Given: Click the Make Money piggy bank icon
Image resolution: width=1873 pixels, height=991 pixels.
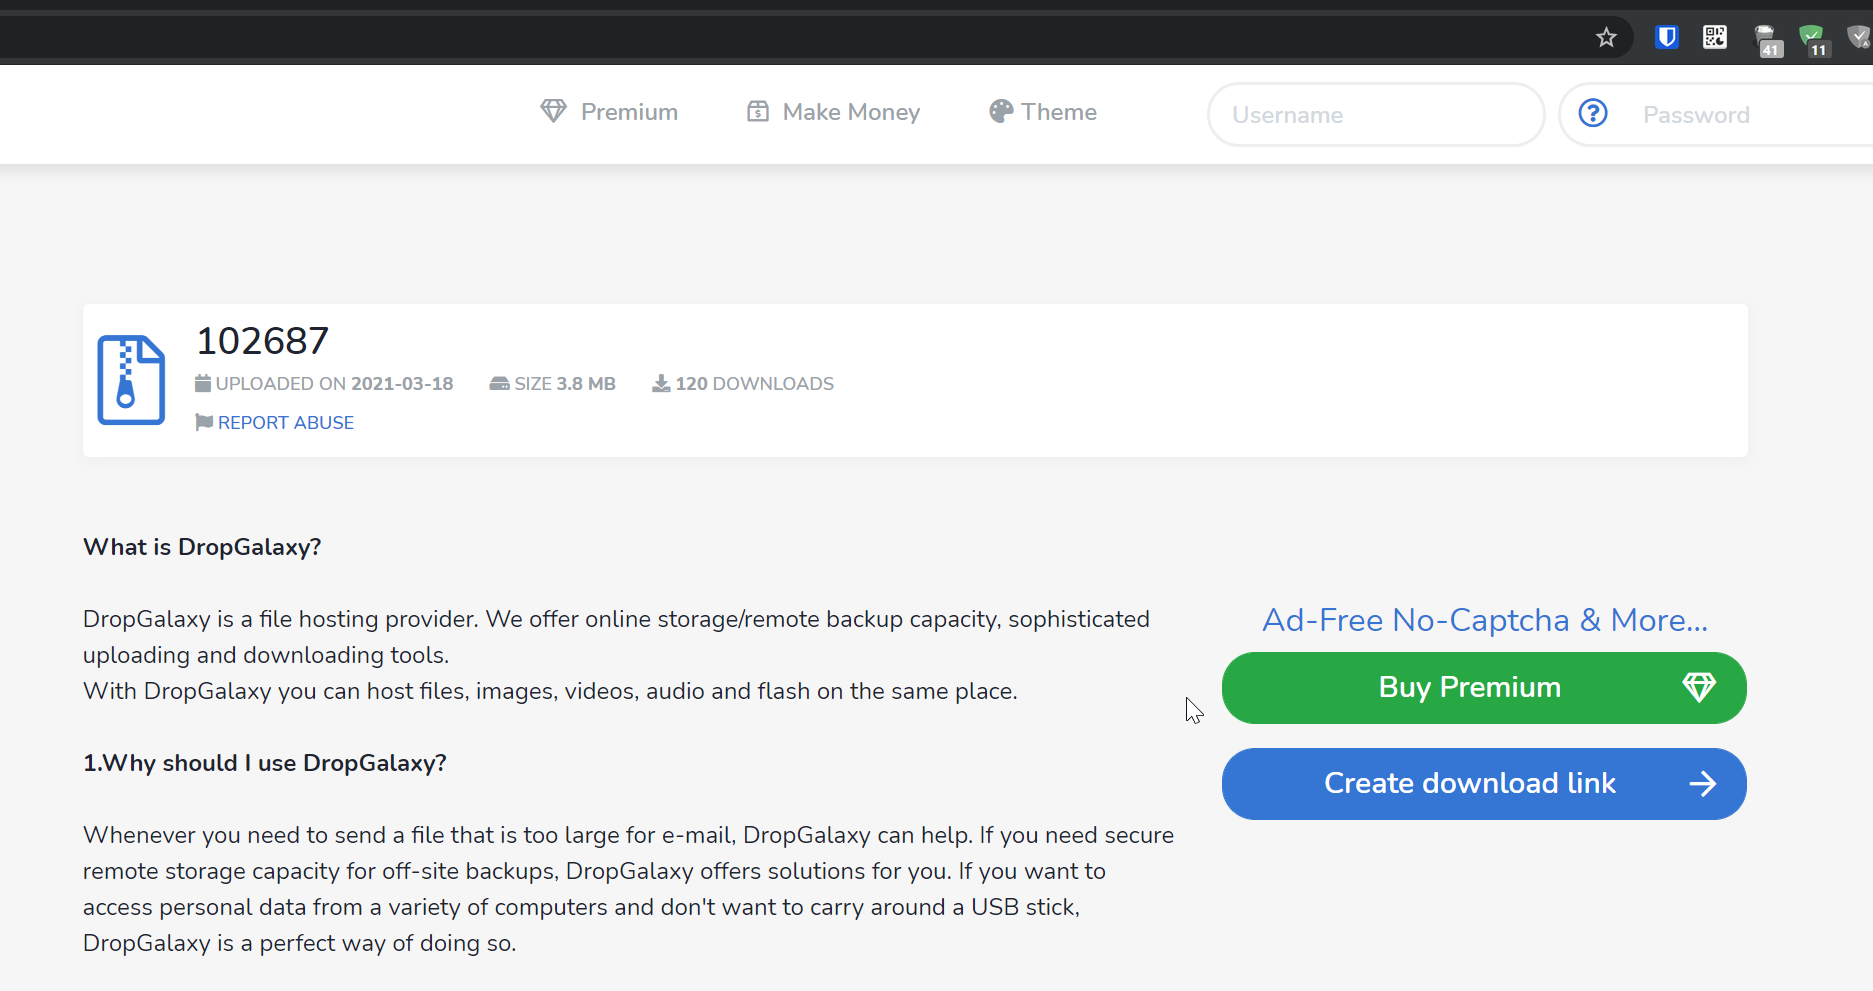Looking at the screenshot, I should coord(758,111).
